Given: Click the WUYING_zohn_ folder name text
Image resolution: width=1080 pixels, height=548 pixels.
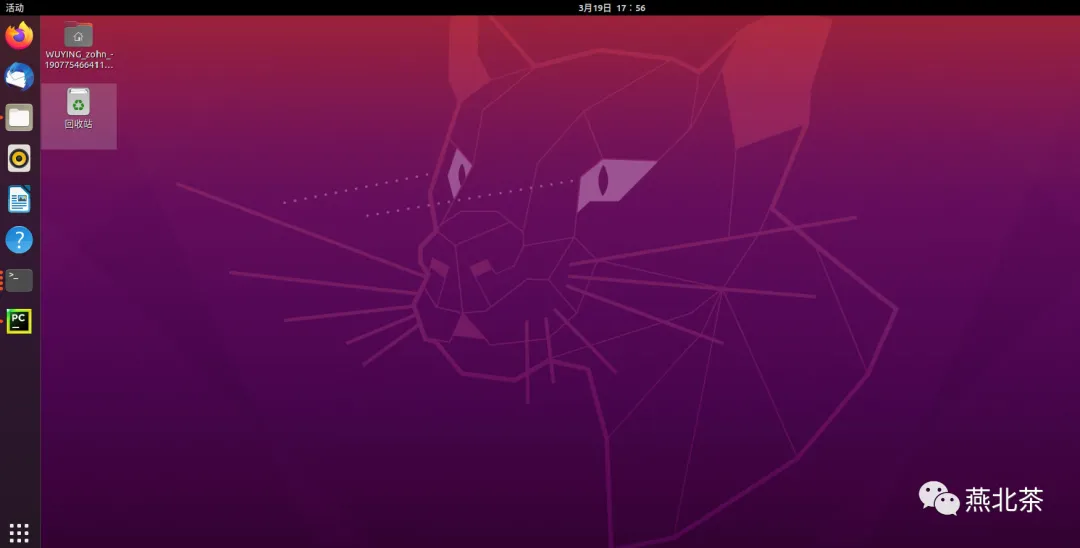Looking at the screenshot, I should click(79, 59).
